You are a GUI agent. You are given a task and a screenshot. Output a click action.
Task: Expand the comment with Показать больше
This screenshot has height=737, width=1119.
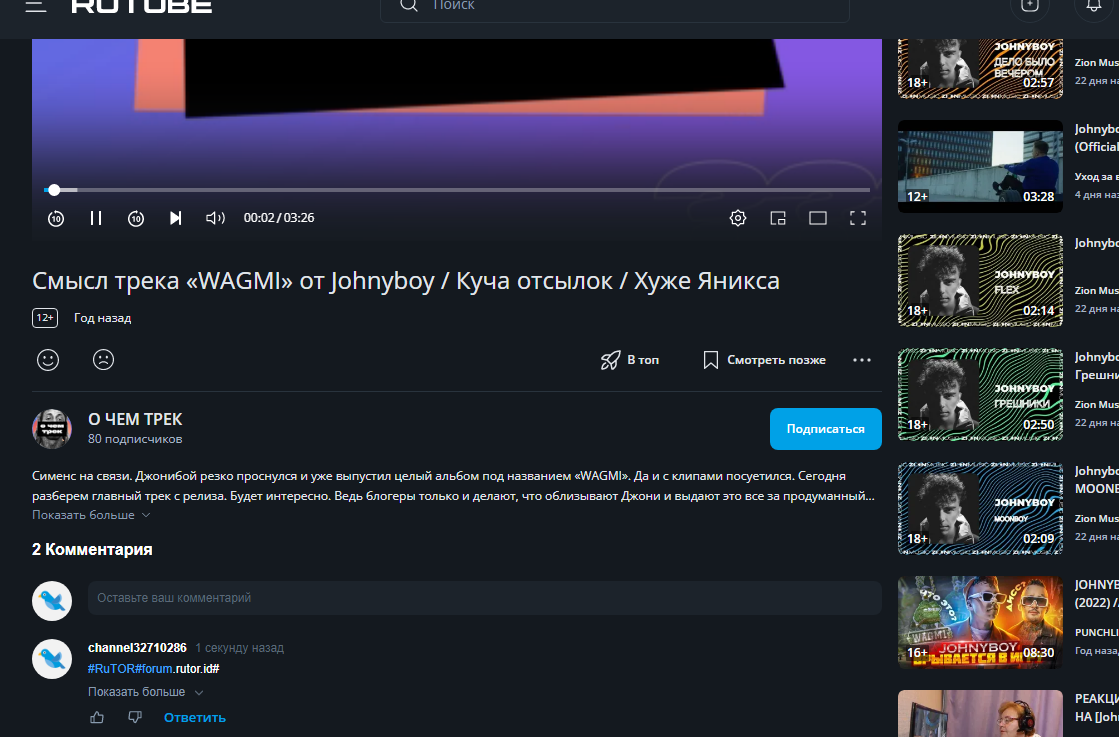(x=146, y=692)
